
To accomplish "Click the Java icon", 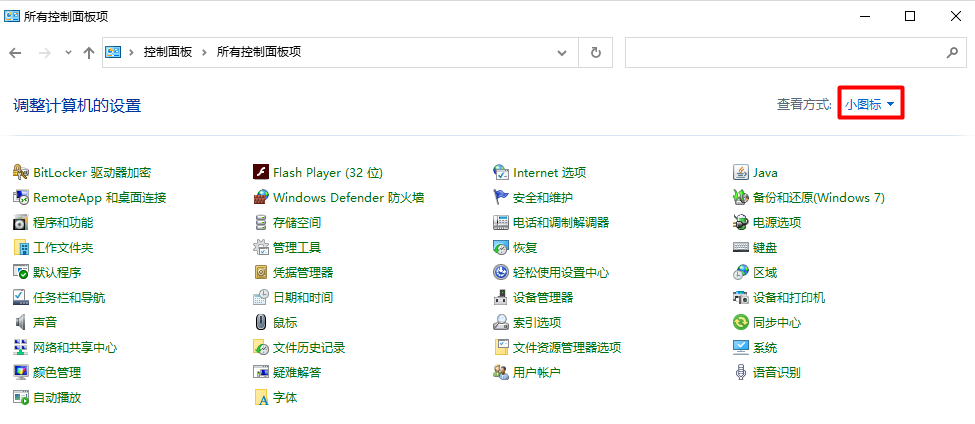I will coord(740,172).
